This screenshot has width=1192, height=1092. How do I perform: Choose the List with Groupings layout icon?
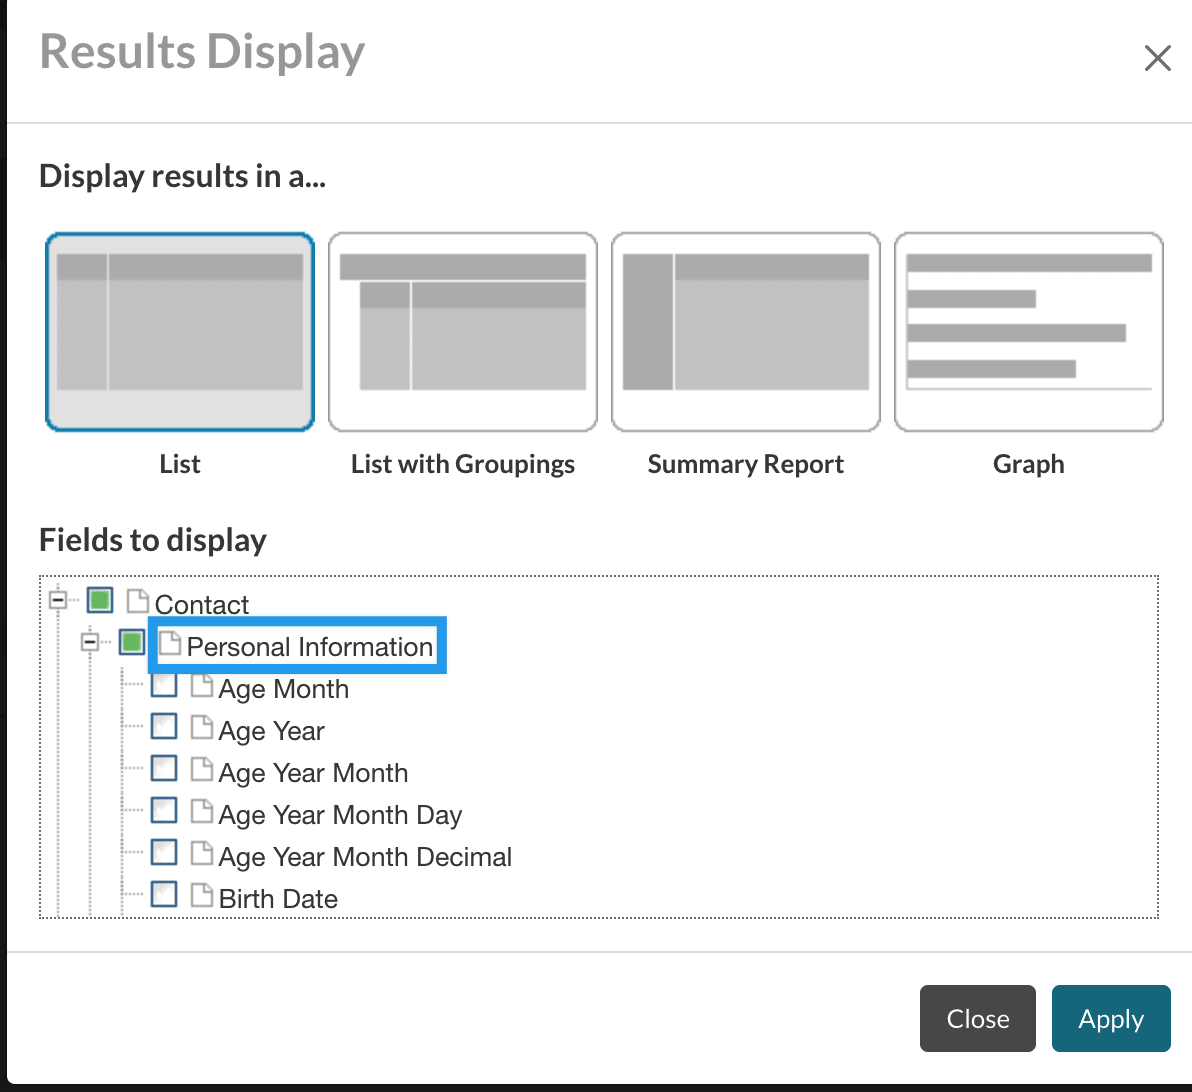click(463, 332)
